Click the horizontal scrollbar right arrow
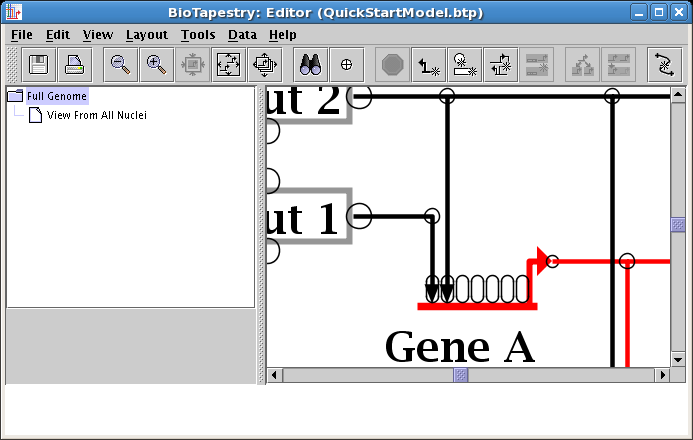Image resolution: width=693 pixels, height=440 pixels. pyautogui.click(x=661, y=375)
